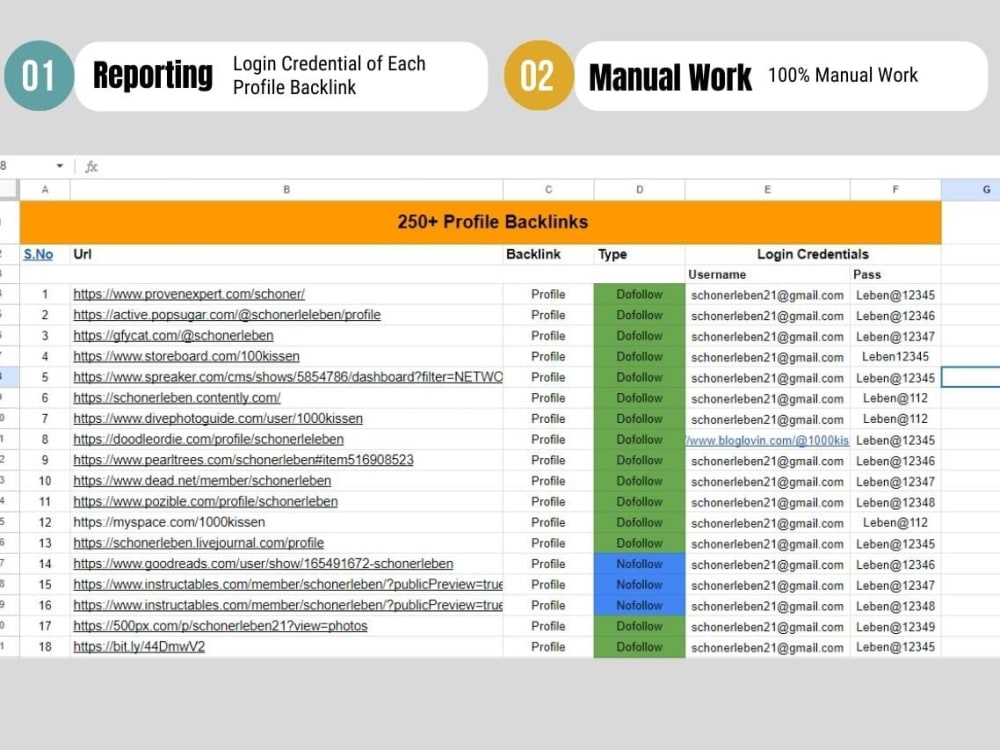The image size is (1000, 750).
Task: Open the pozible.com profile link
Action: pyautogui.click(x=205, y=501)
